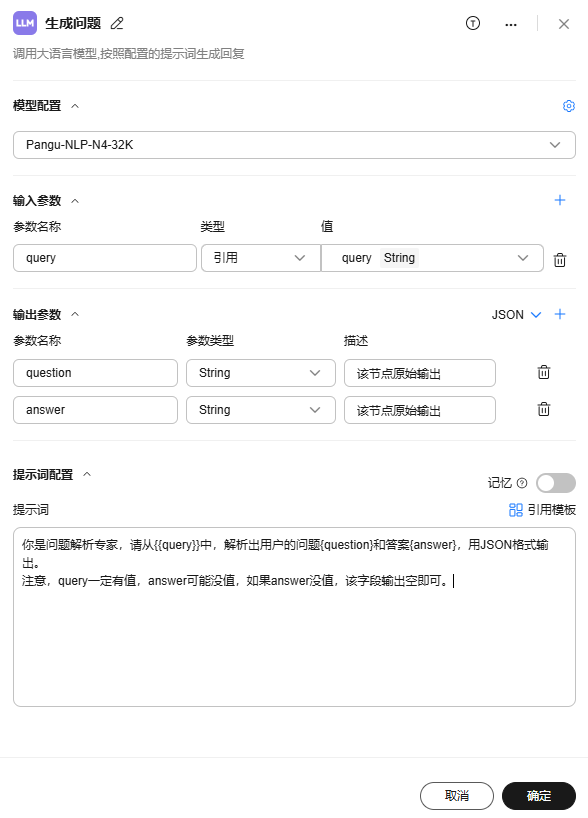Delete the answer output parameter

[x=544, y=409]
